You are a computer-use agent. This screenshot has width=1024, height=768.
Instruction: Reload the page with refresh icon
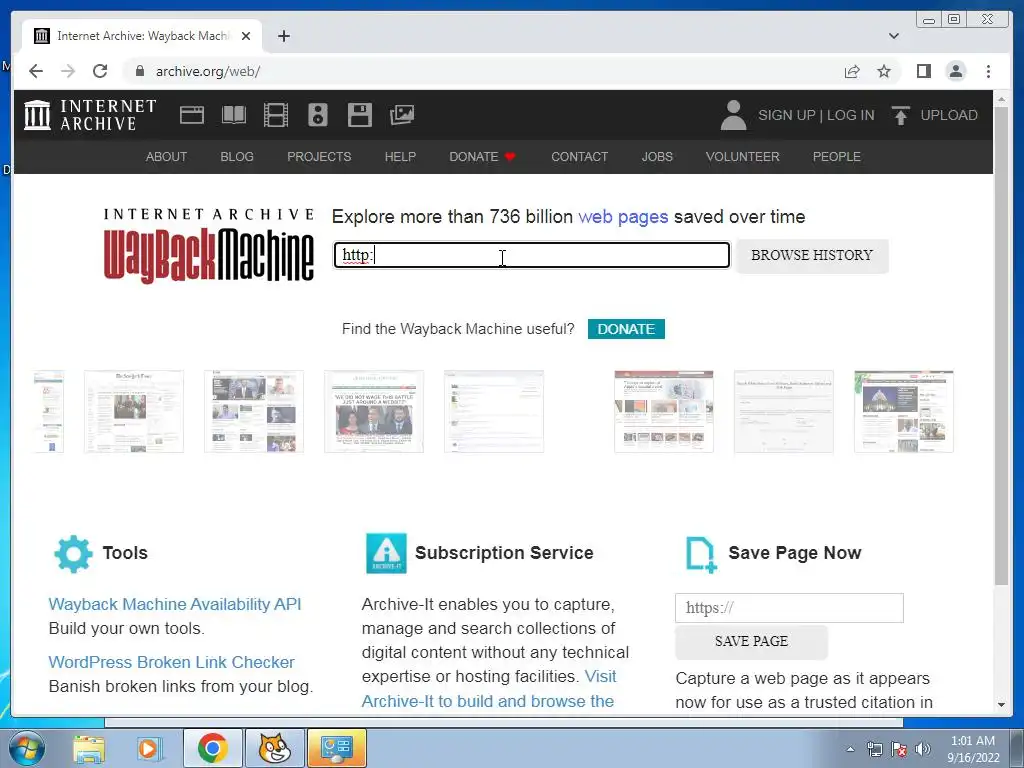tap(100, 71)
